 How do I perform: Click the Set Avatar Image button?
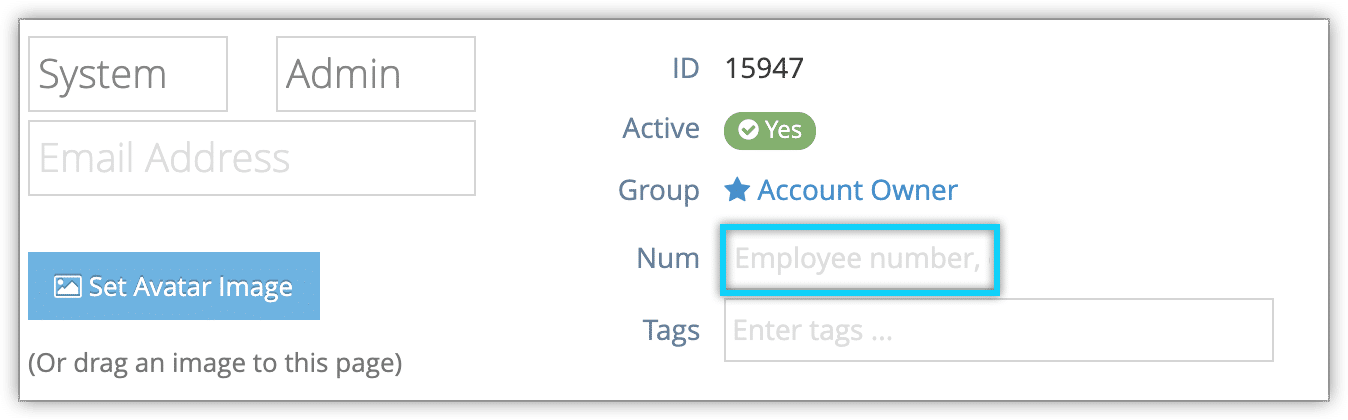(174, 286)
